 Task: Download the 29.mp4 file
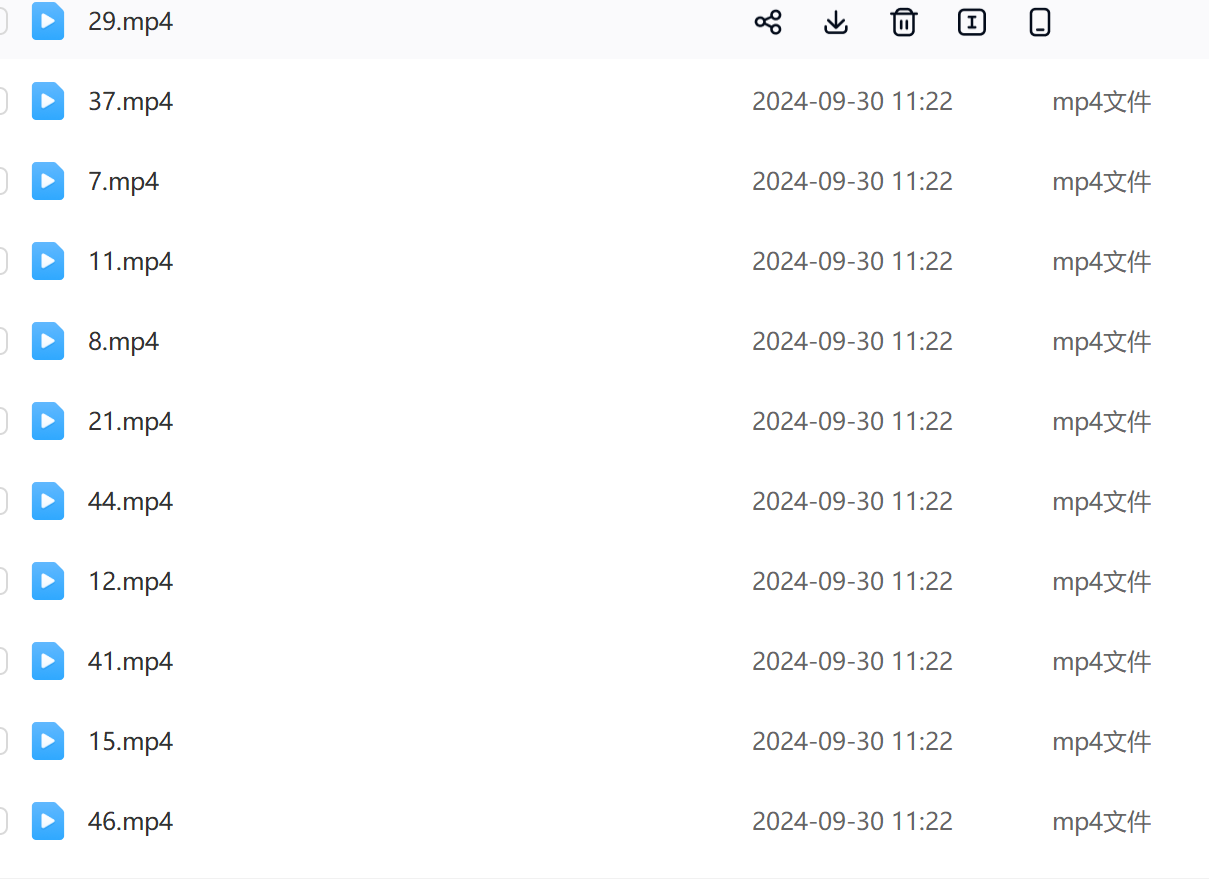coord(836,22)
